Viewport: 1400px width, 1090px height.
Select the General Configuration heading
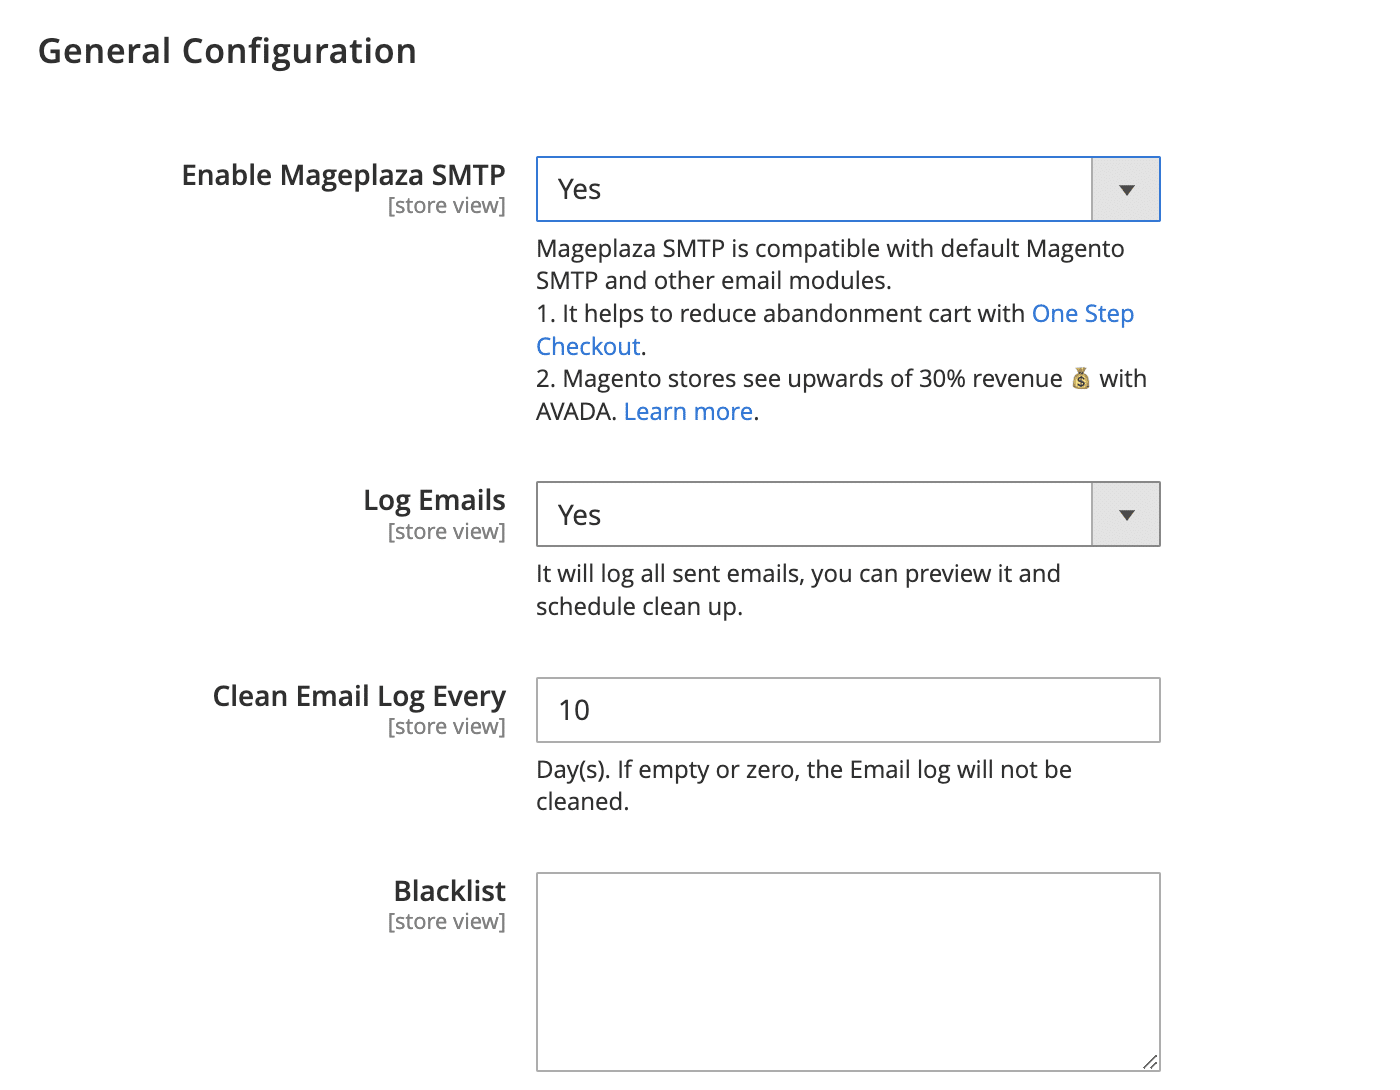228,50
